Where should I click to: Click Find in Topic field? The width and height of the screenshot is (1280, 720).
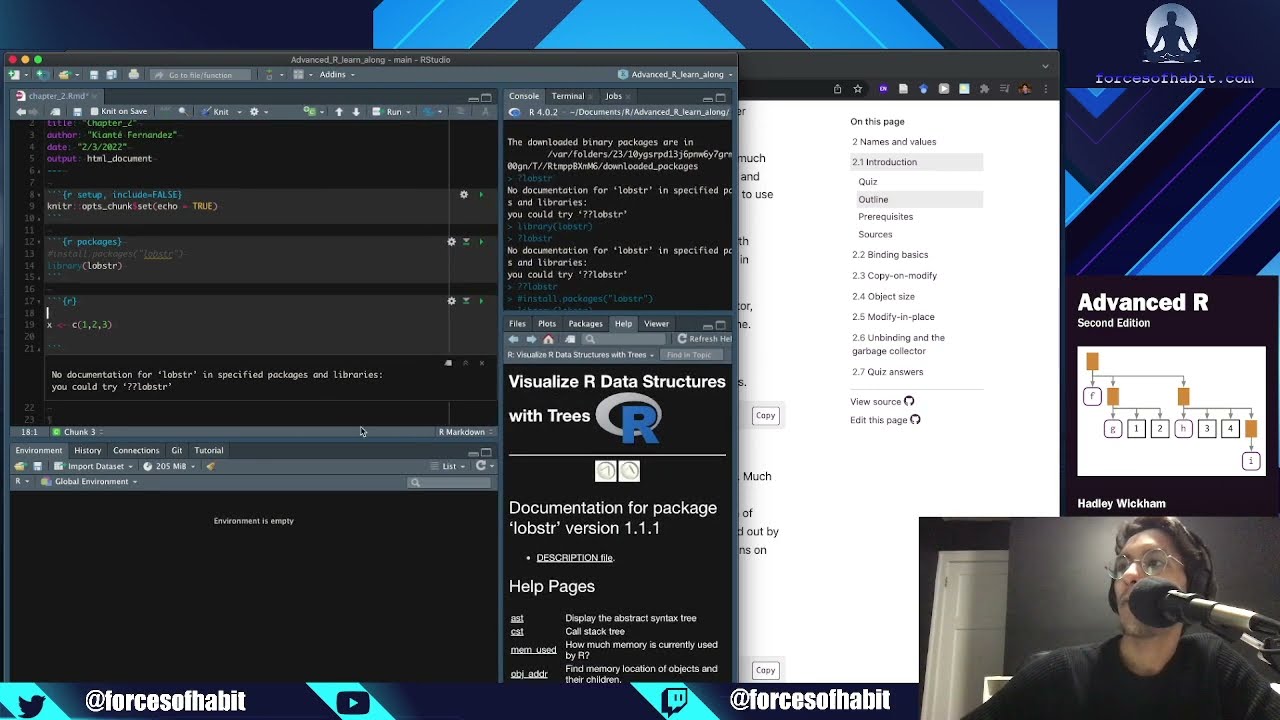tap(689, 355)
